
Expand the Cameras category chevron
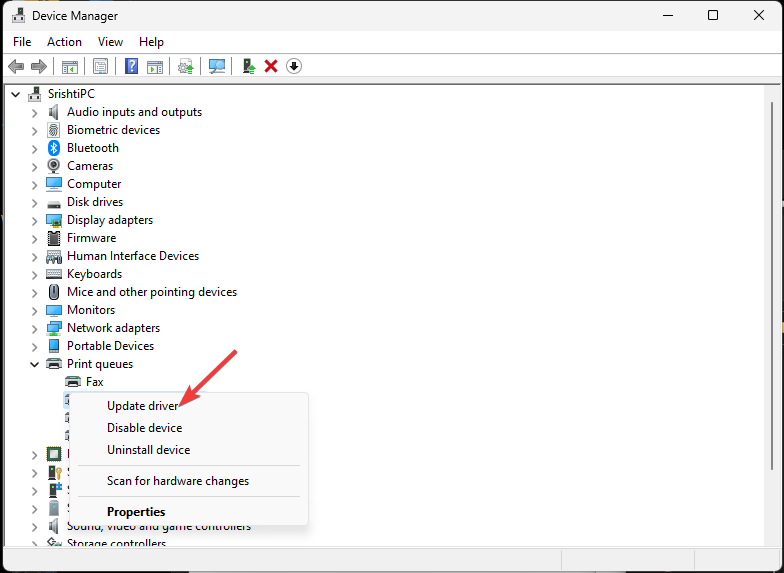[x=34, y=167]
